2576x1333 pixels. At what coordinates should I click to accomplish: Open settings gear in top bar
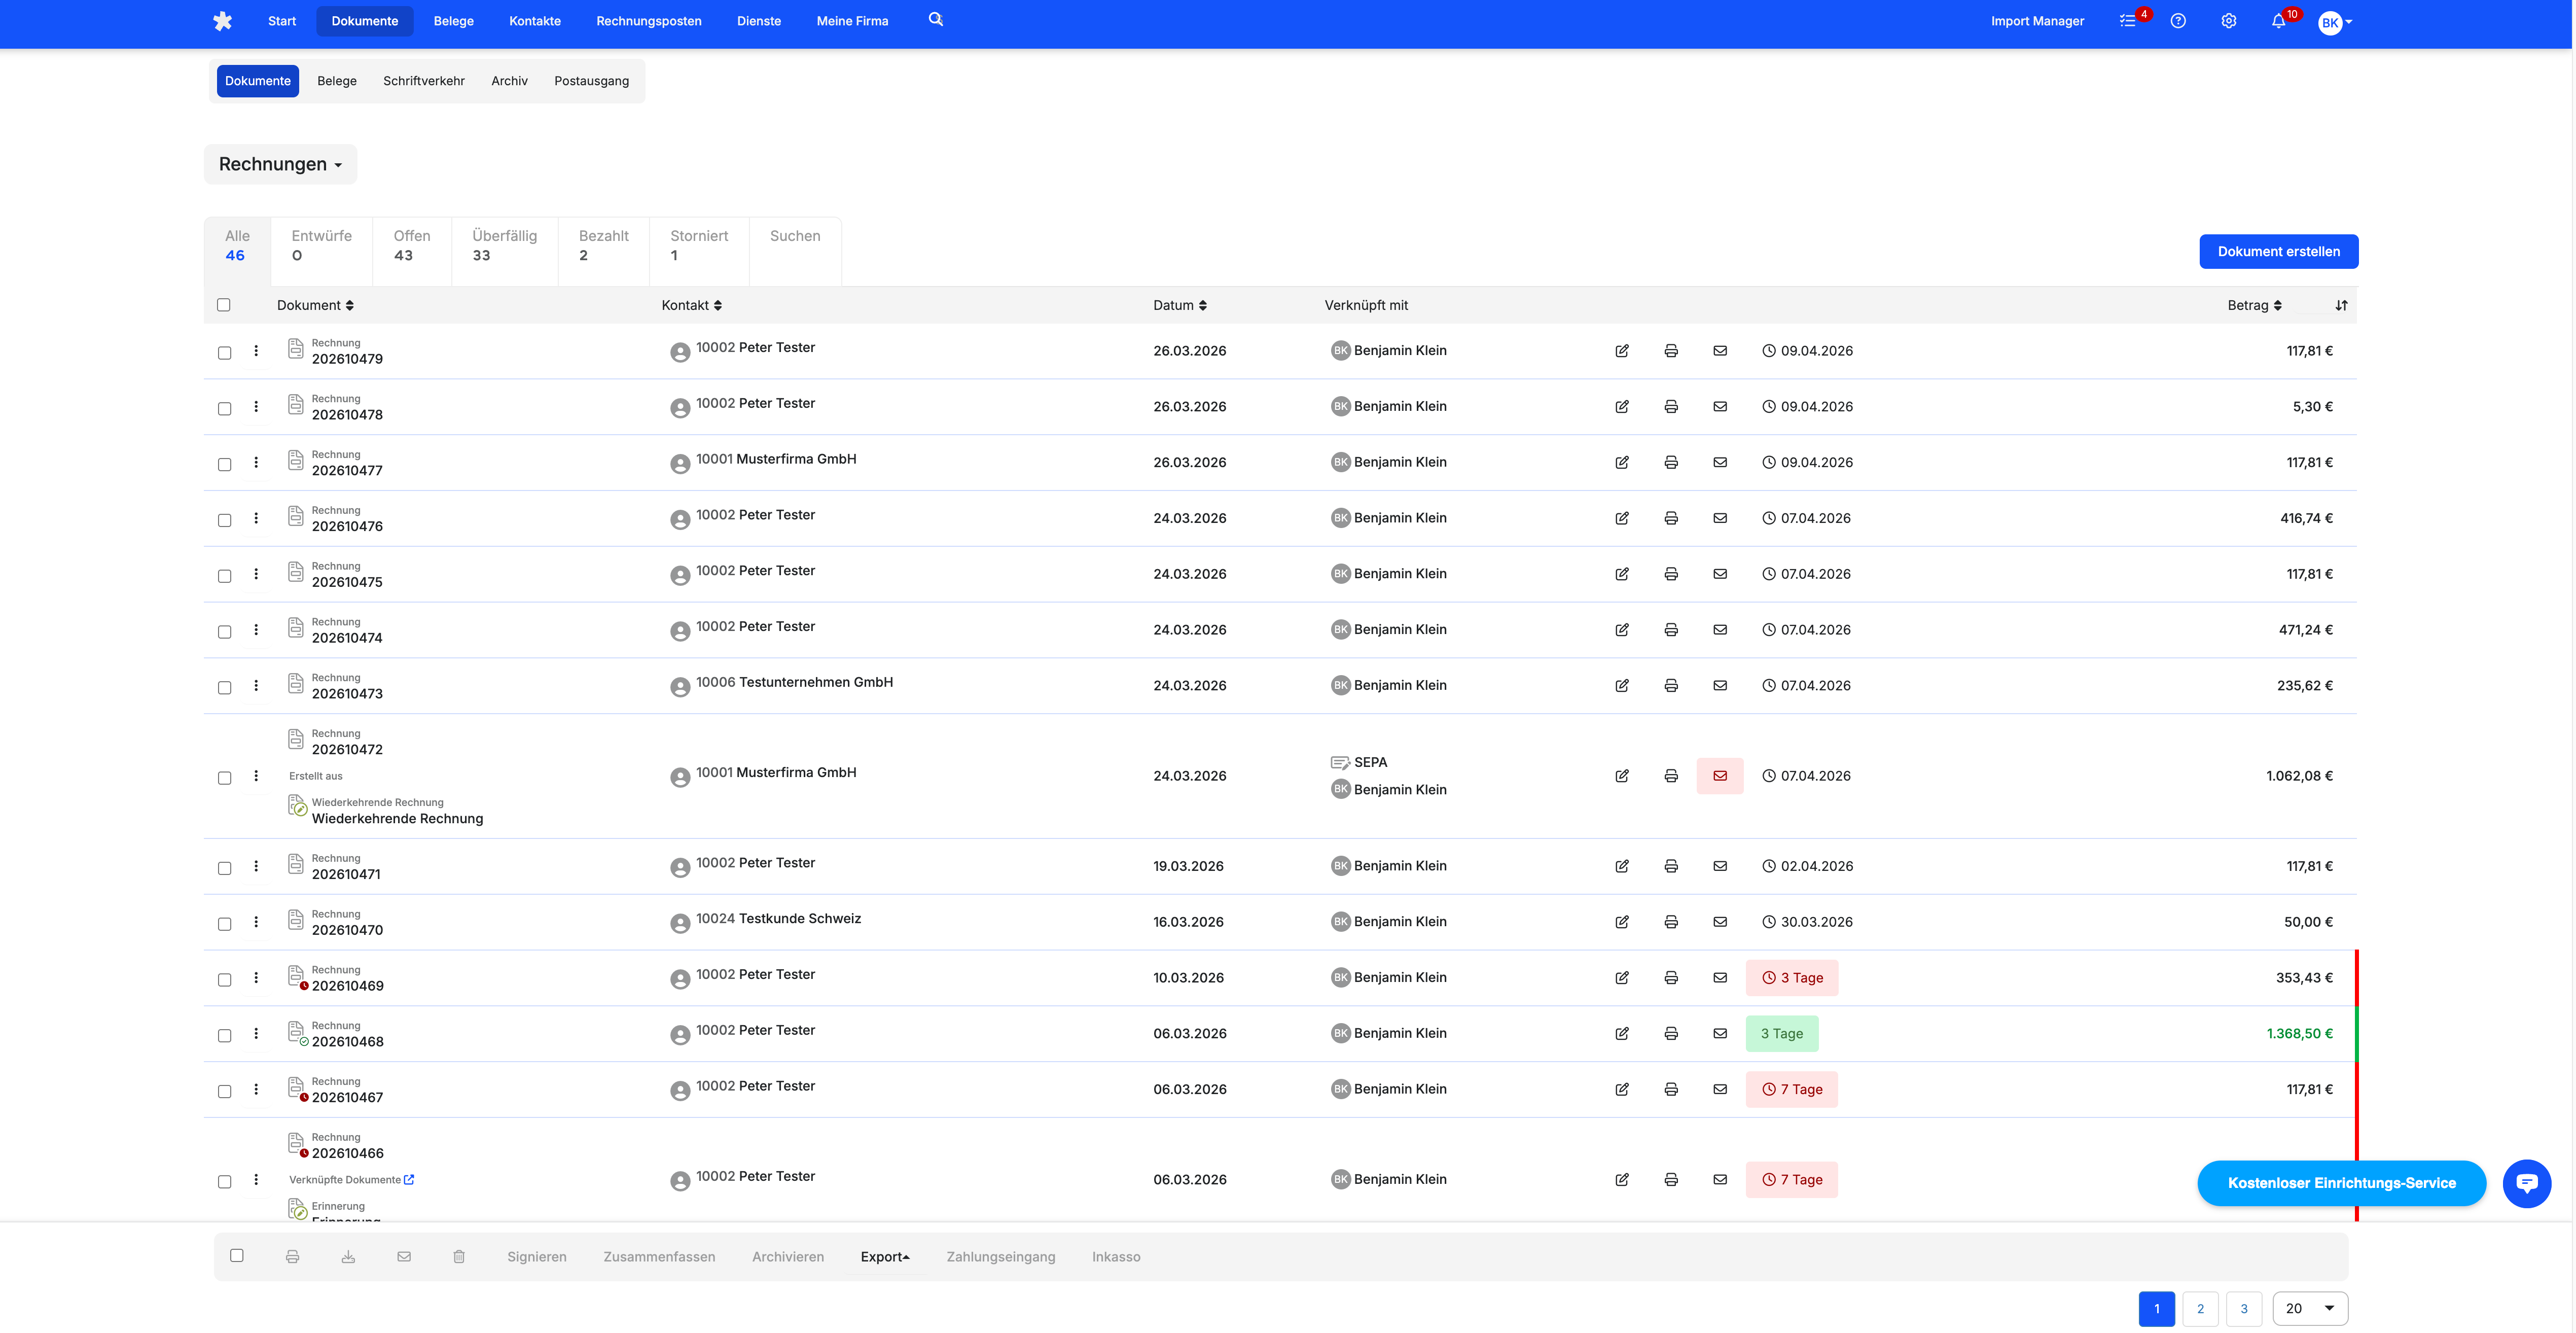2229,21
